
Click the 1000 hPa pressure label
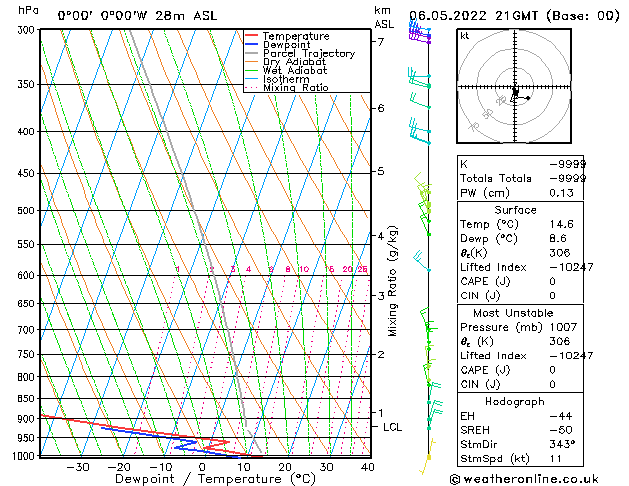point(24,456)
